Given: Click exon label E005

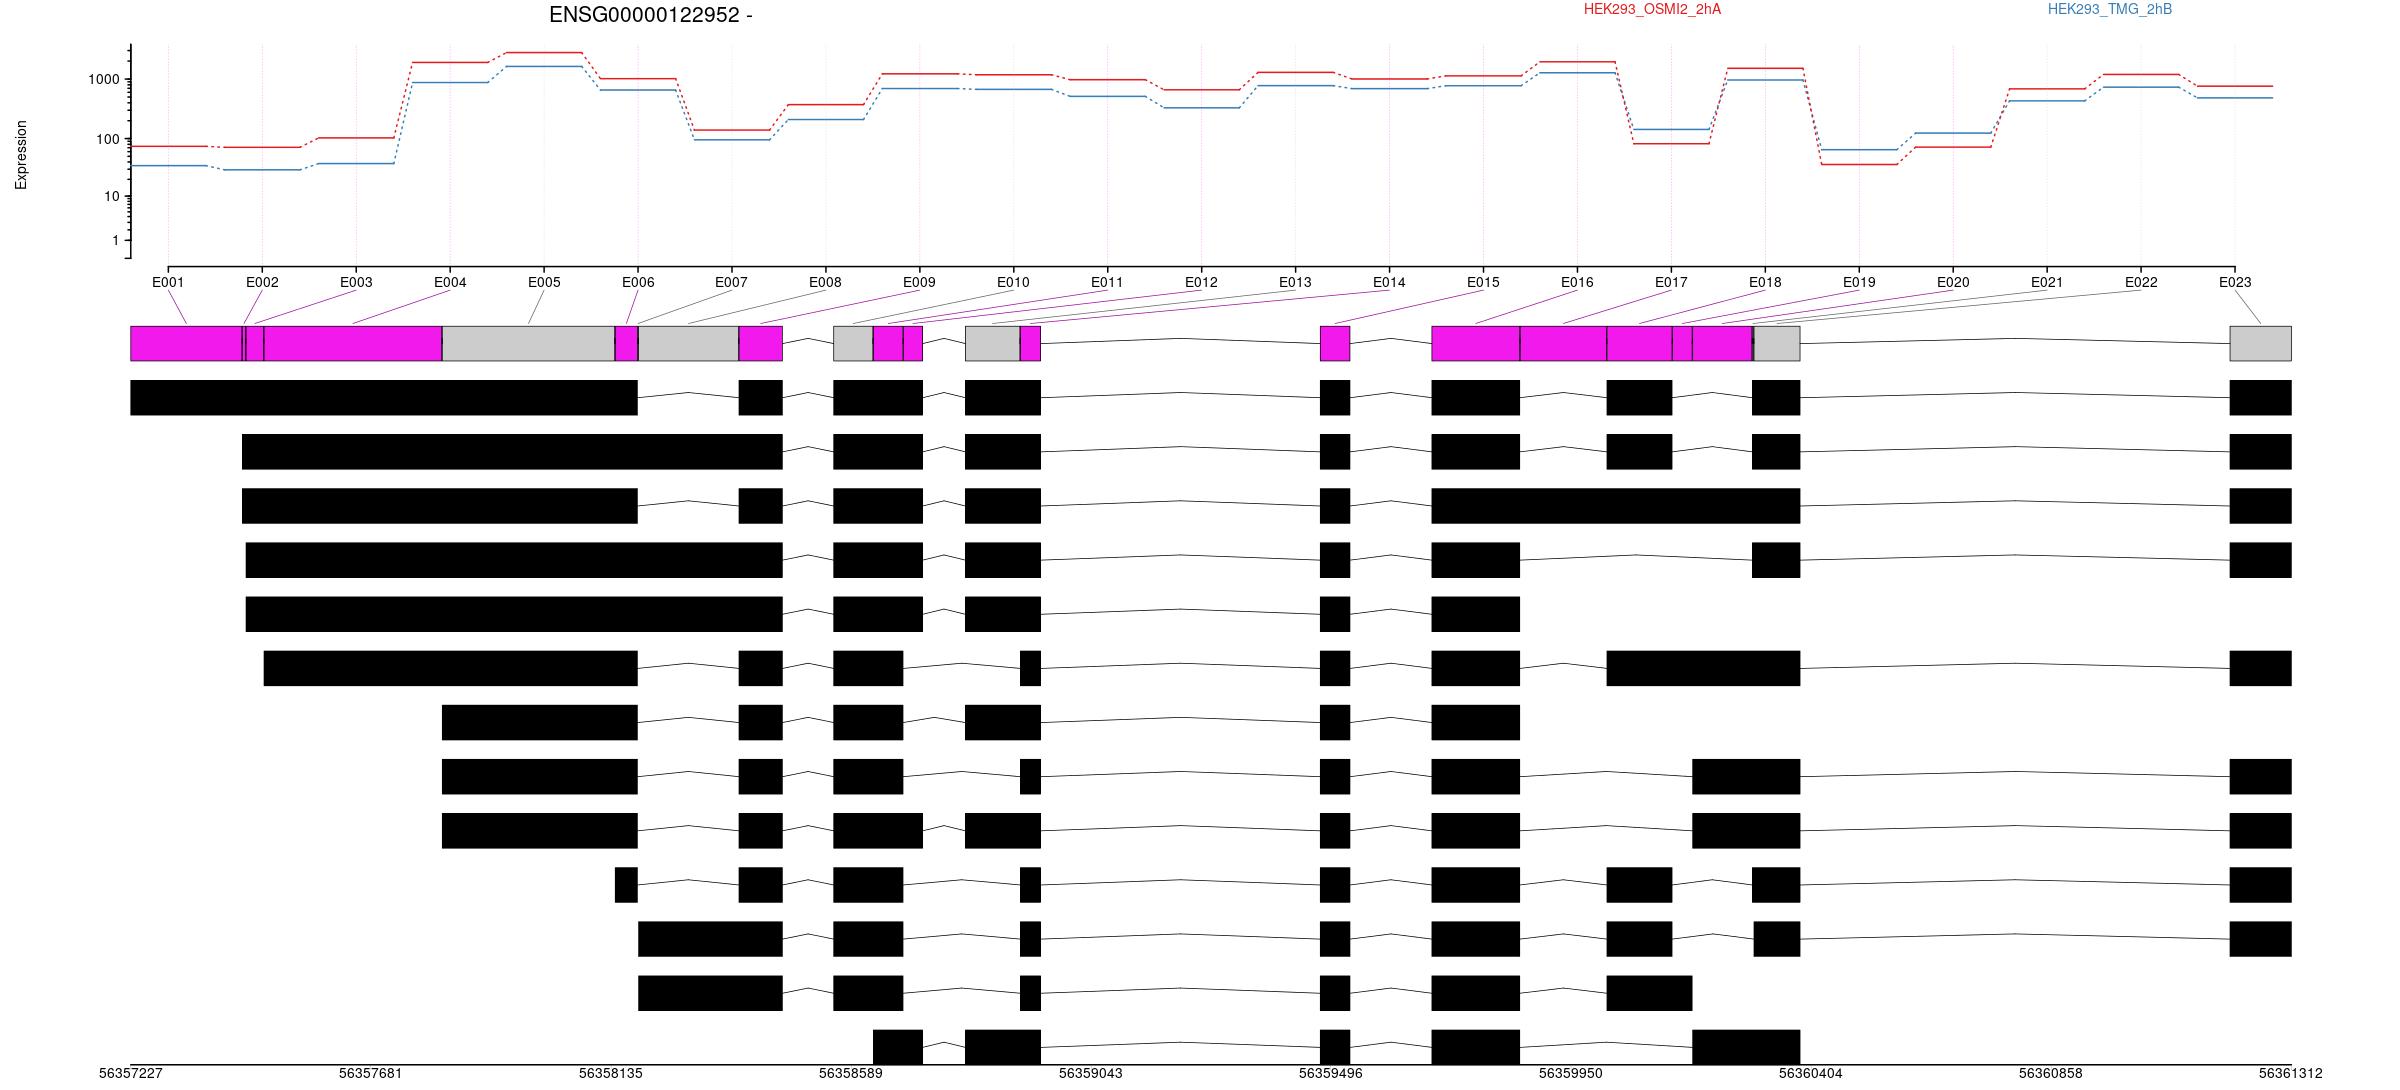Looking at the screenshot, I should tap(544, 282).
